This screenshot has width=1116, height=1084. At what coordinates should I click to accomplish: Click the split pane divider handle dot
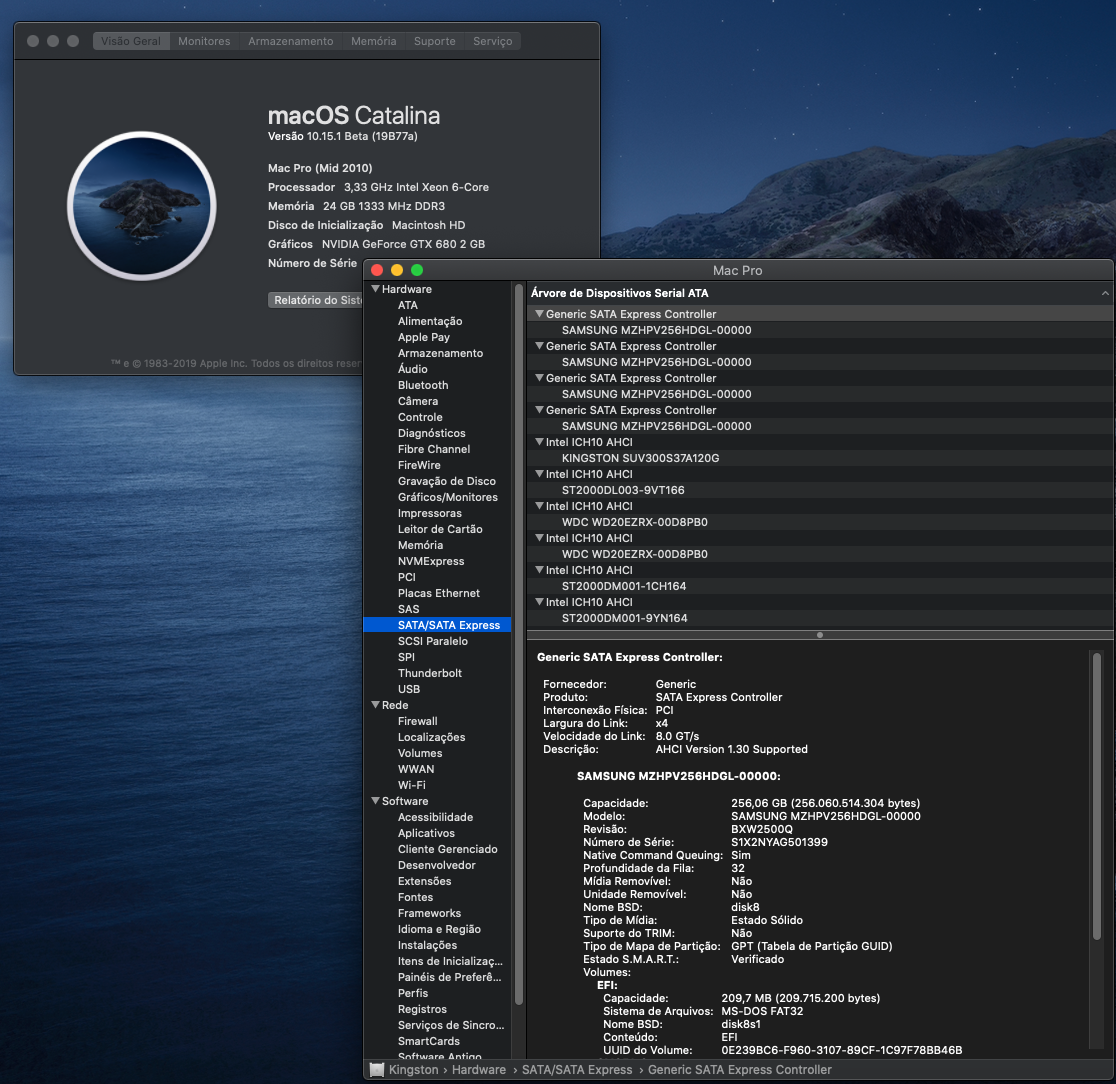820,635
